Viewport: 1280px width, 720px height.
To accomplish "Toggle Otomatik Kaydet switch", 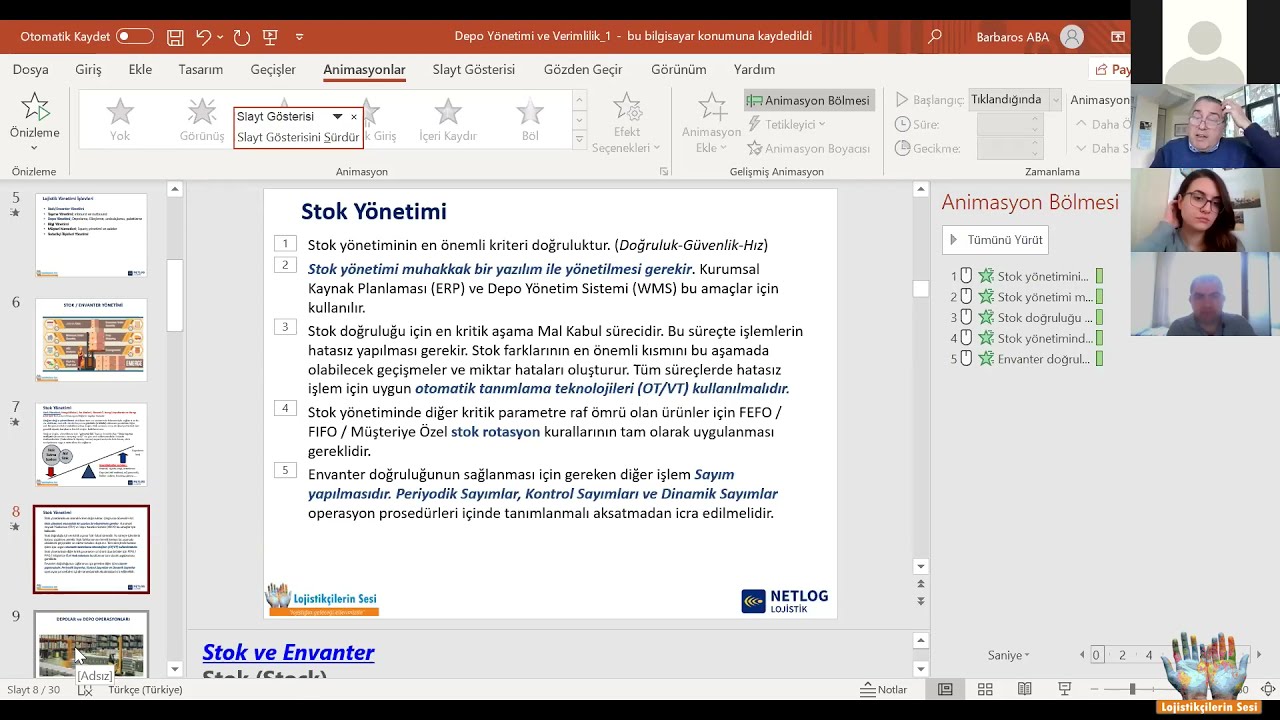I will click(x=135, y=37).
